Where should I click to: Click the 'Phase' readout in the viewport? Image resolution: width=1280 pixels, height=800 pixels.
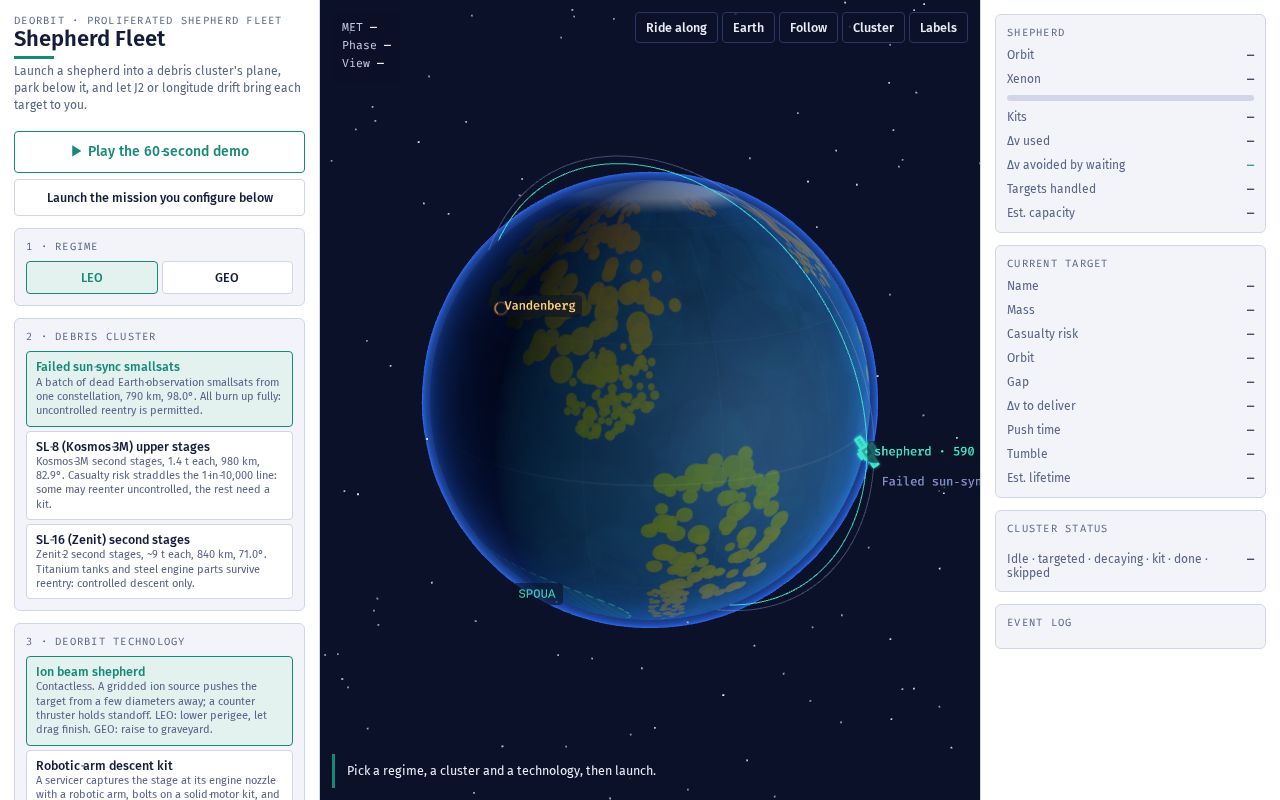pos(366,46)
